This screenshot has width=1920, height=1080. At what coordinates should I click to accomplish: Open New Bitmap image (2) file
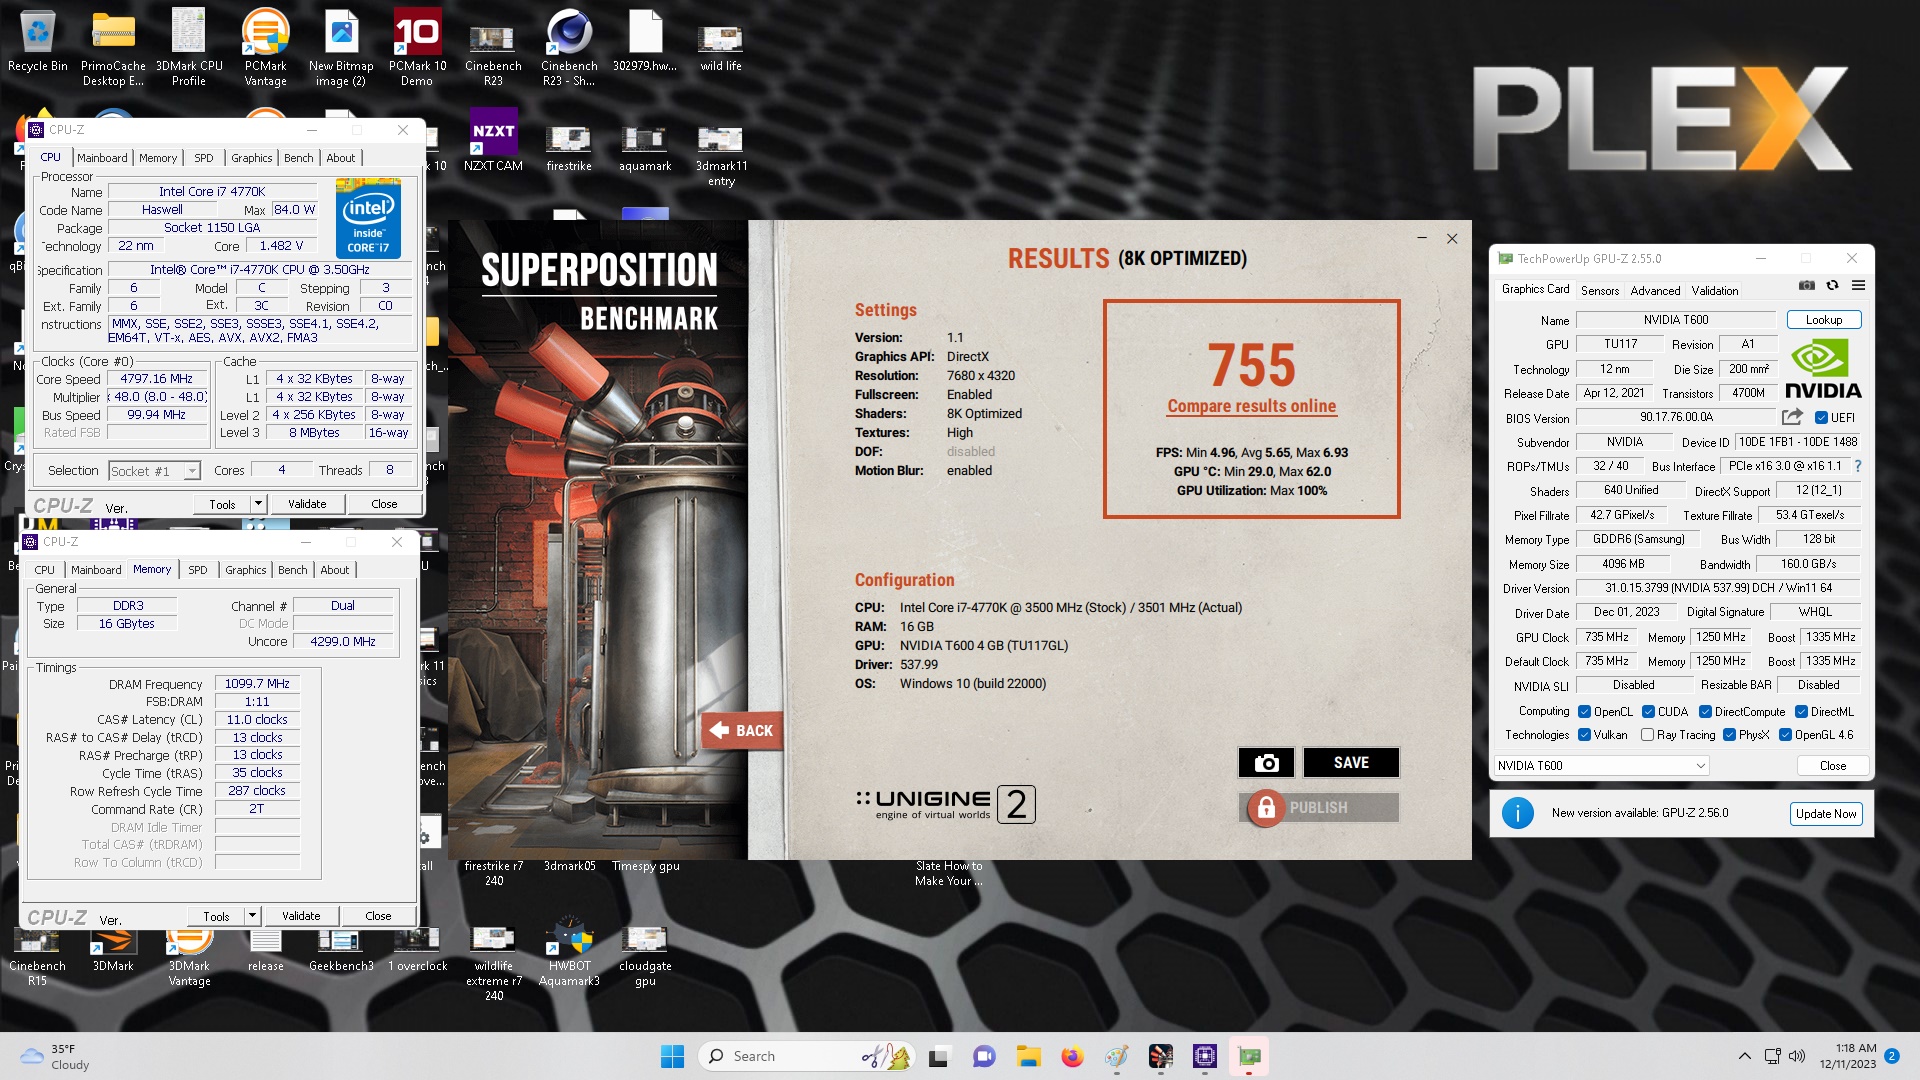(x=341, y=47)
